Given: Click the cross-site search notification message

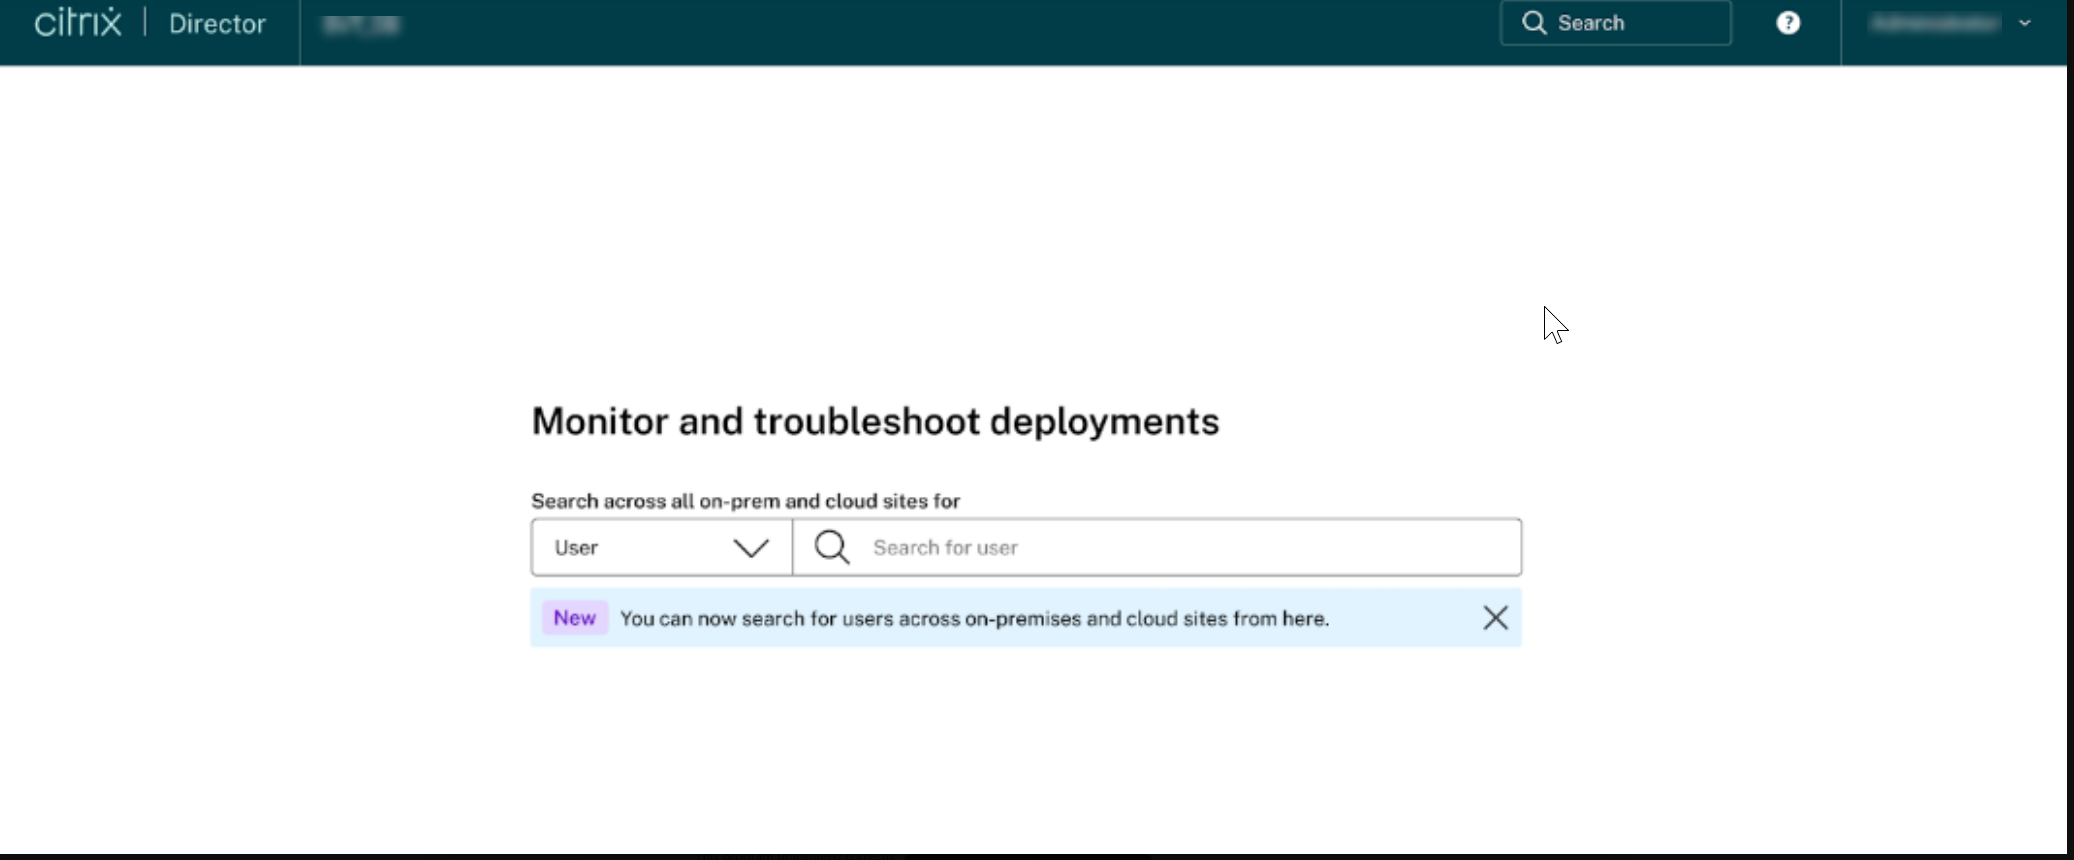Looking at the screenshot, I should click(974, 619).
